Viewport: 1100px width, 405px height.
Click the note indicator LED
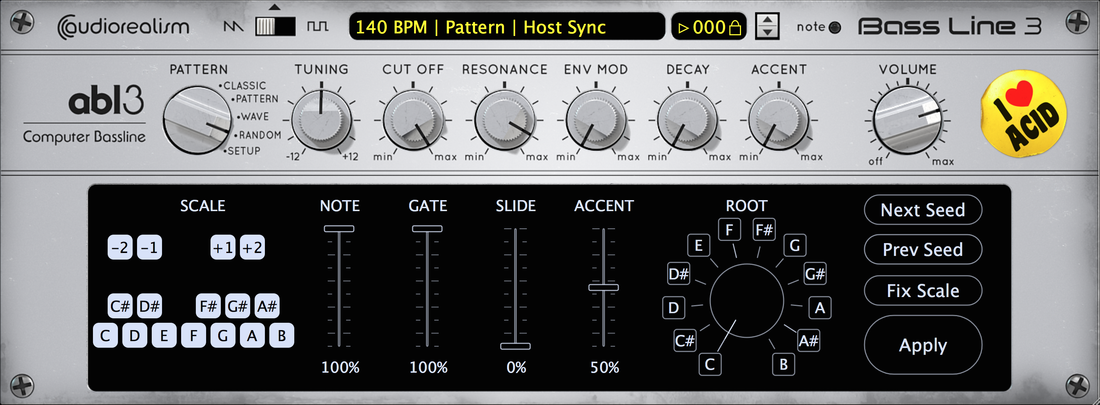tap(834, 28)
